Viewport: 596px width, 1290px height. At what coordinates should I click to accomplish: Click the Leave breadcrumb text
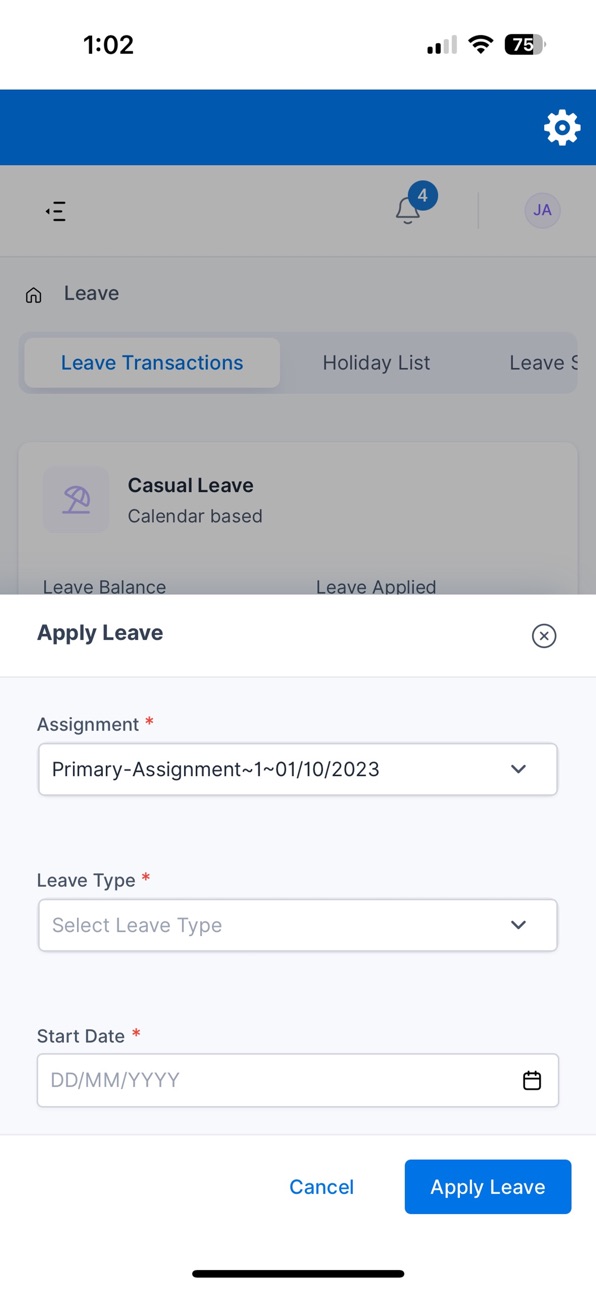(91, 293)
